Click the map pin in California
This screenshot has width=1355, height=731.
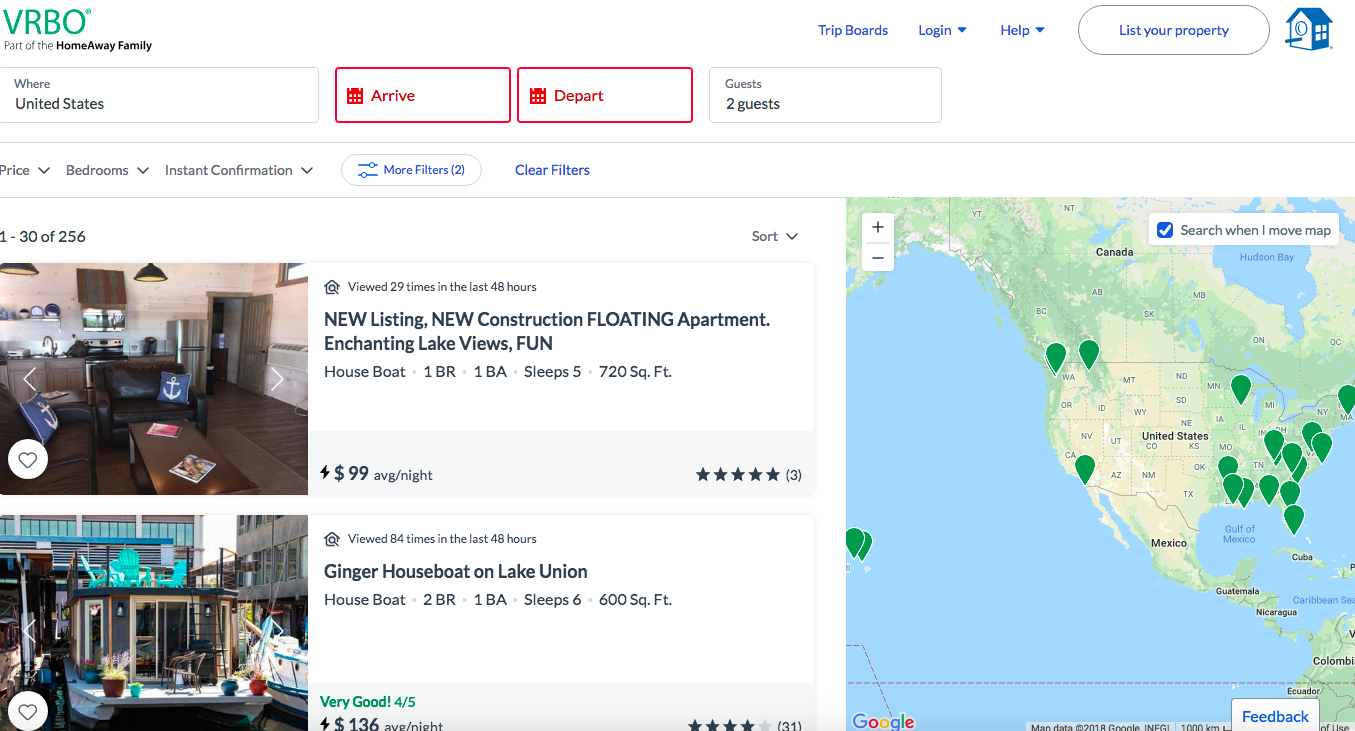pyautogui.click(x=1085, y=469)
